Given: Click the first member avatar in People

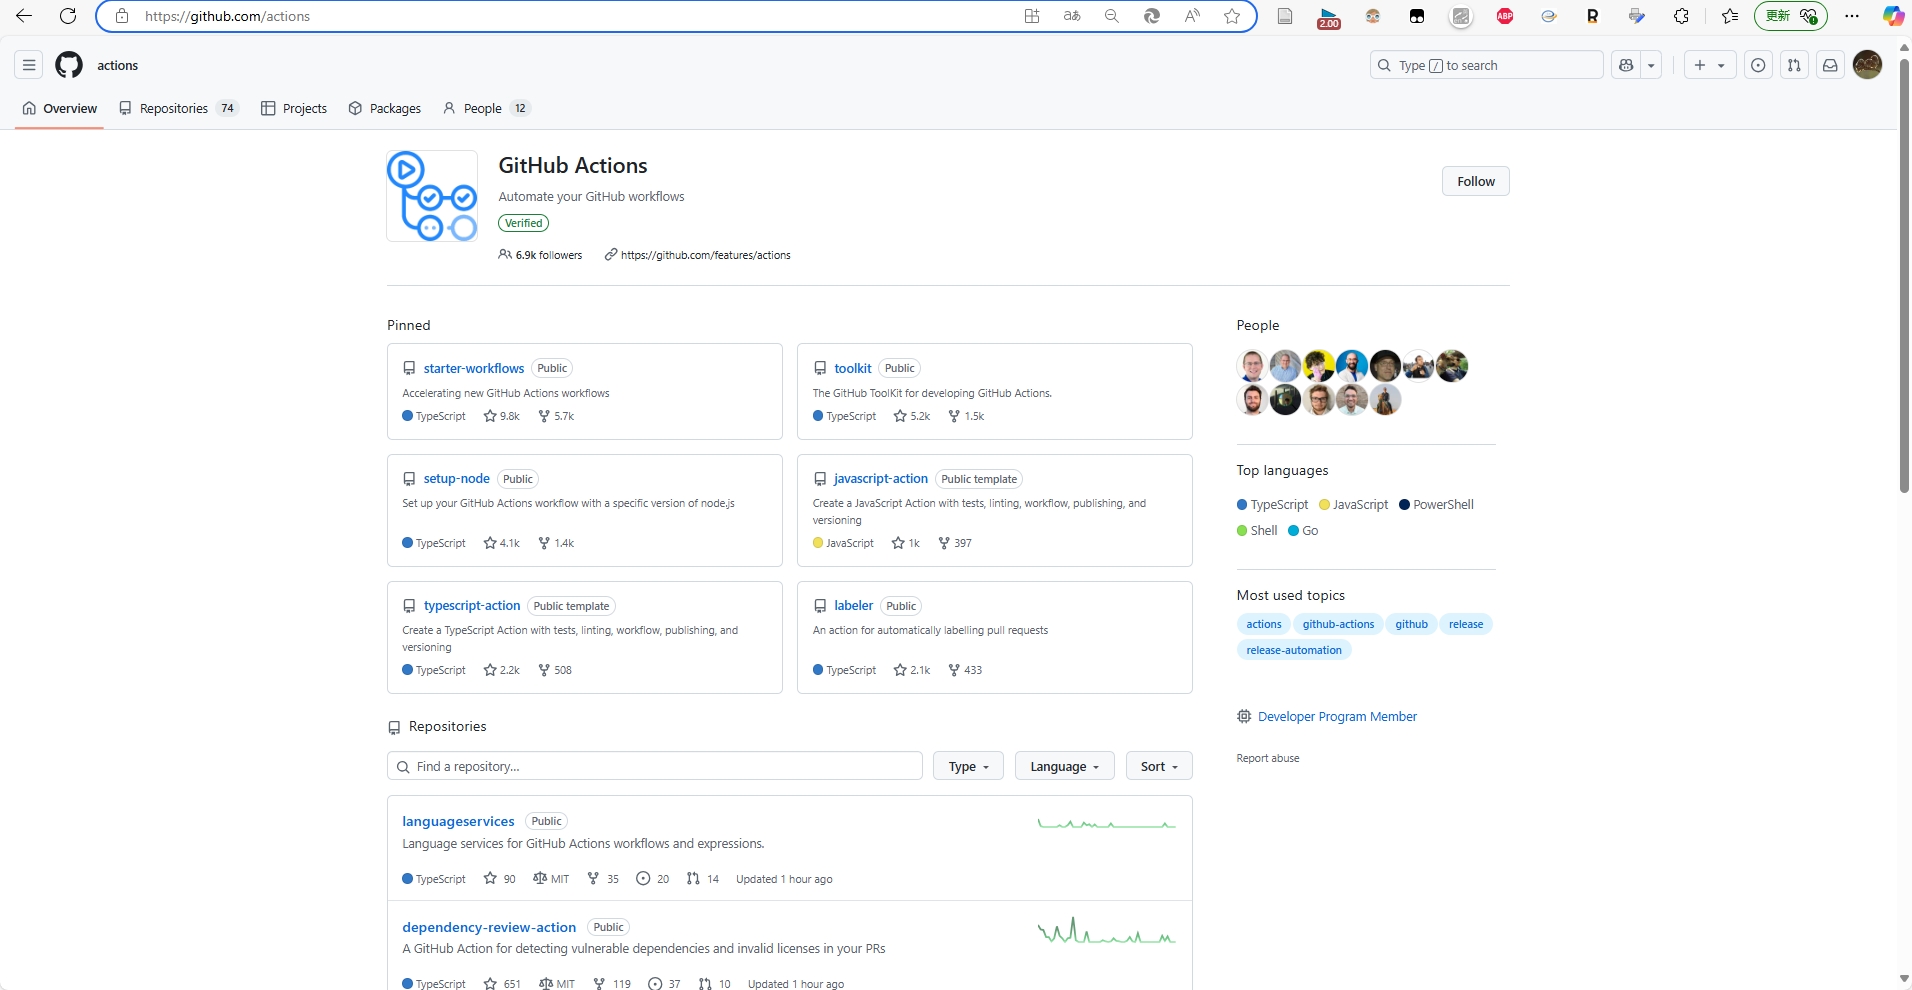Looking at the screenshot, I should pos(1252,366).
